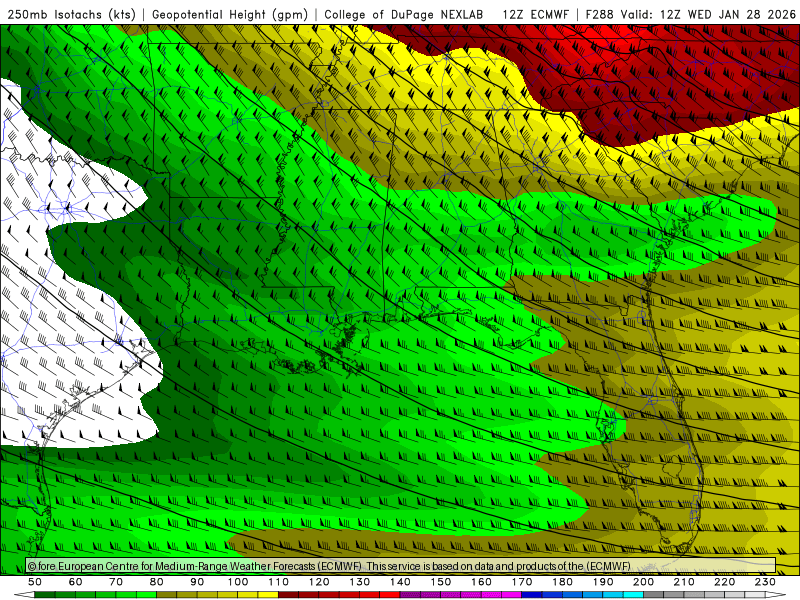Click the 80 value on the color scale

point(157,582)
